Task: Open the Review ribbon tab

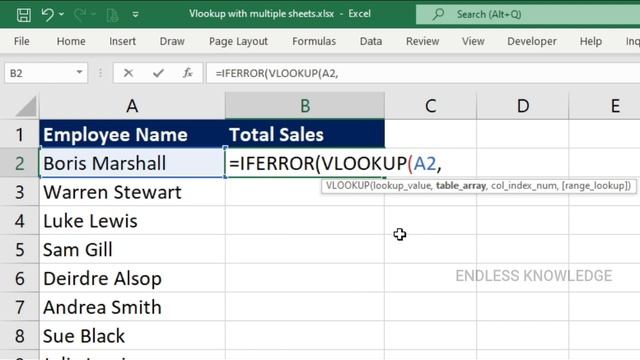Action: [422, 41]
